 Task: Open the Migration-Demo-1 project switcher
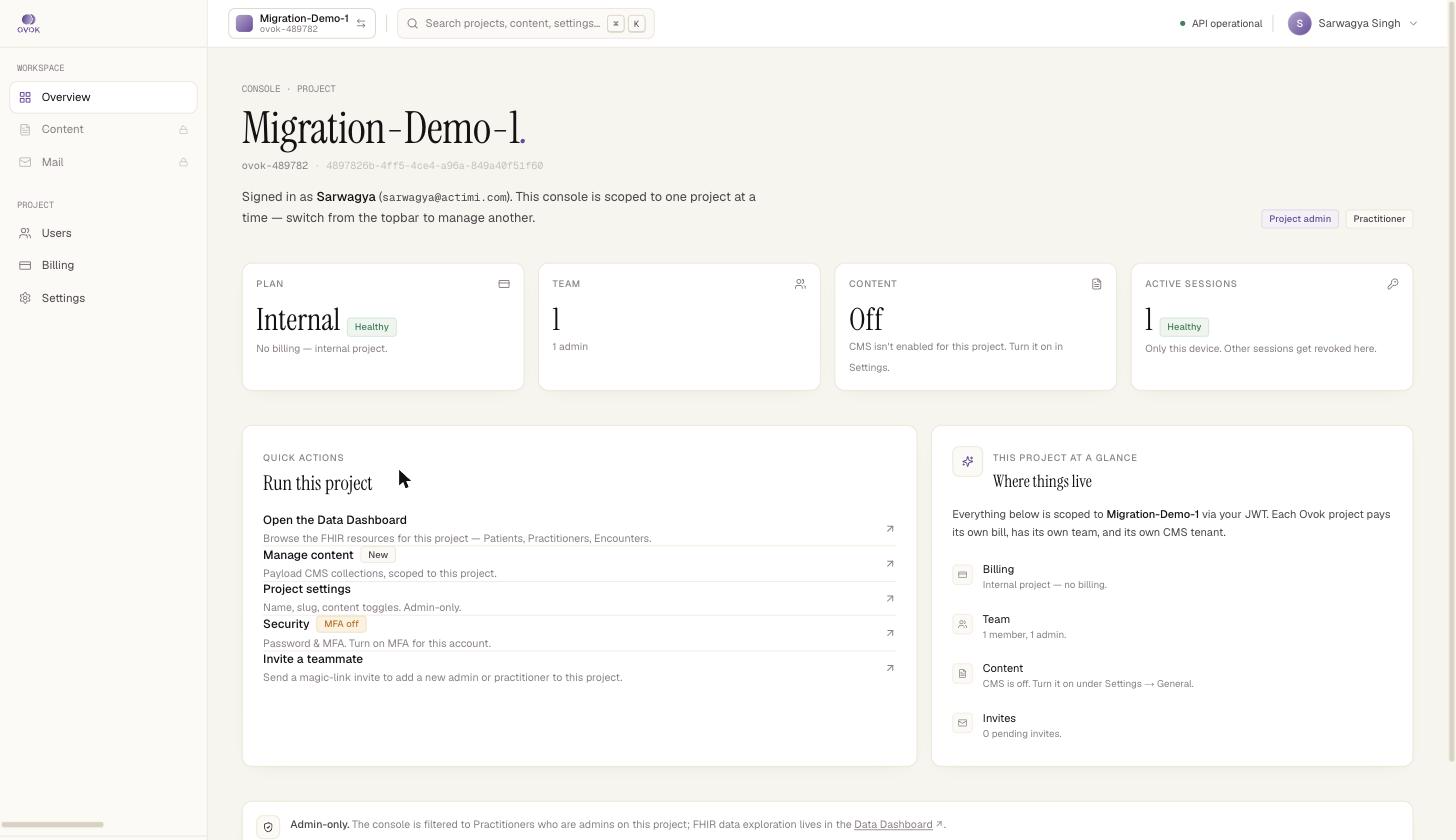(x=302, y=23)
